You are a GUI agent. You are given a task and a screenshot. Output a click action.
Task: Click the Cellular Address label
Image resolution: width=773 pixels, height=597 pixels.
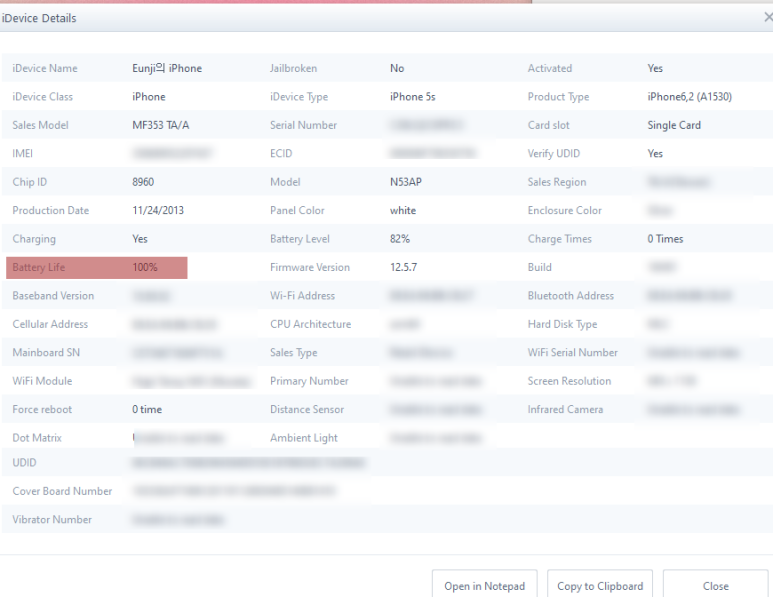[x=50, y=324]
